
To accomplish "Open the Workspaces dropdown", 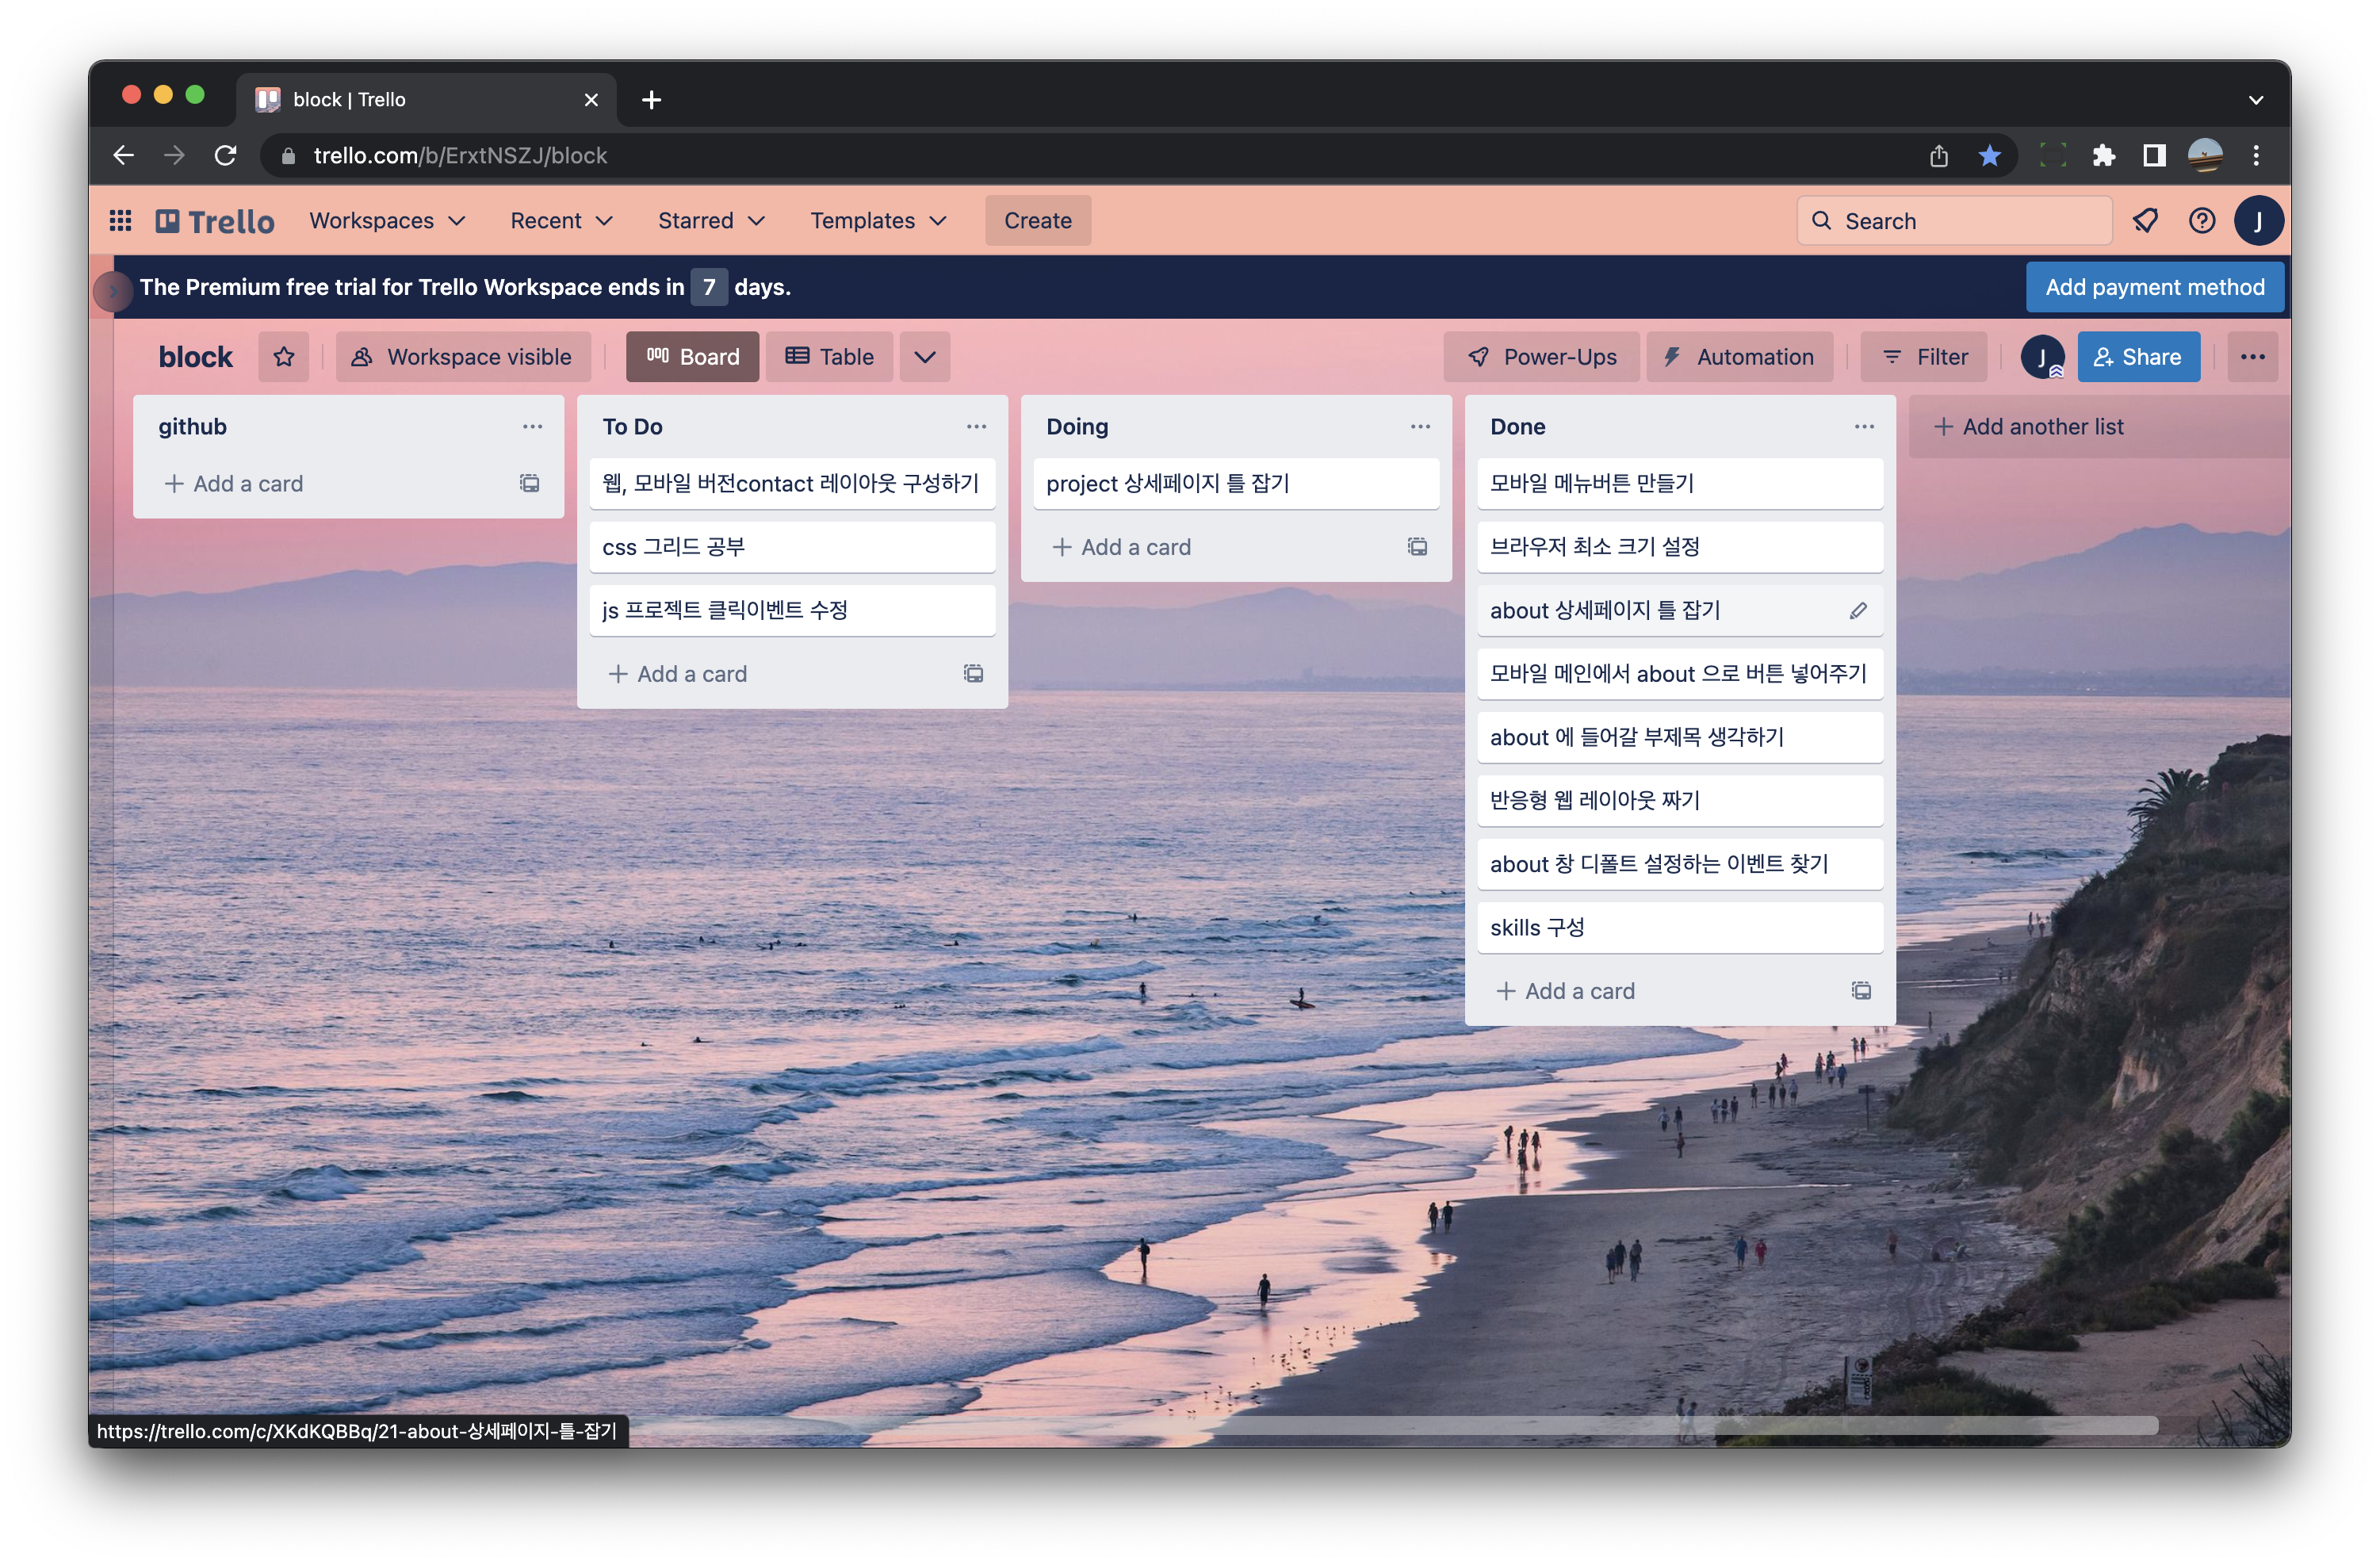I will pyautogui.click(x=387, y=220).
